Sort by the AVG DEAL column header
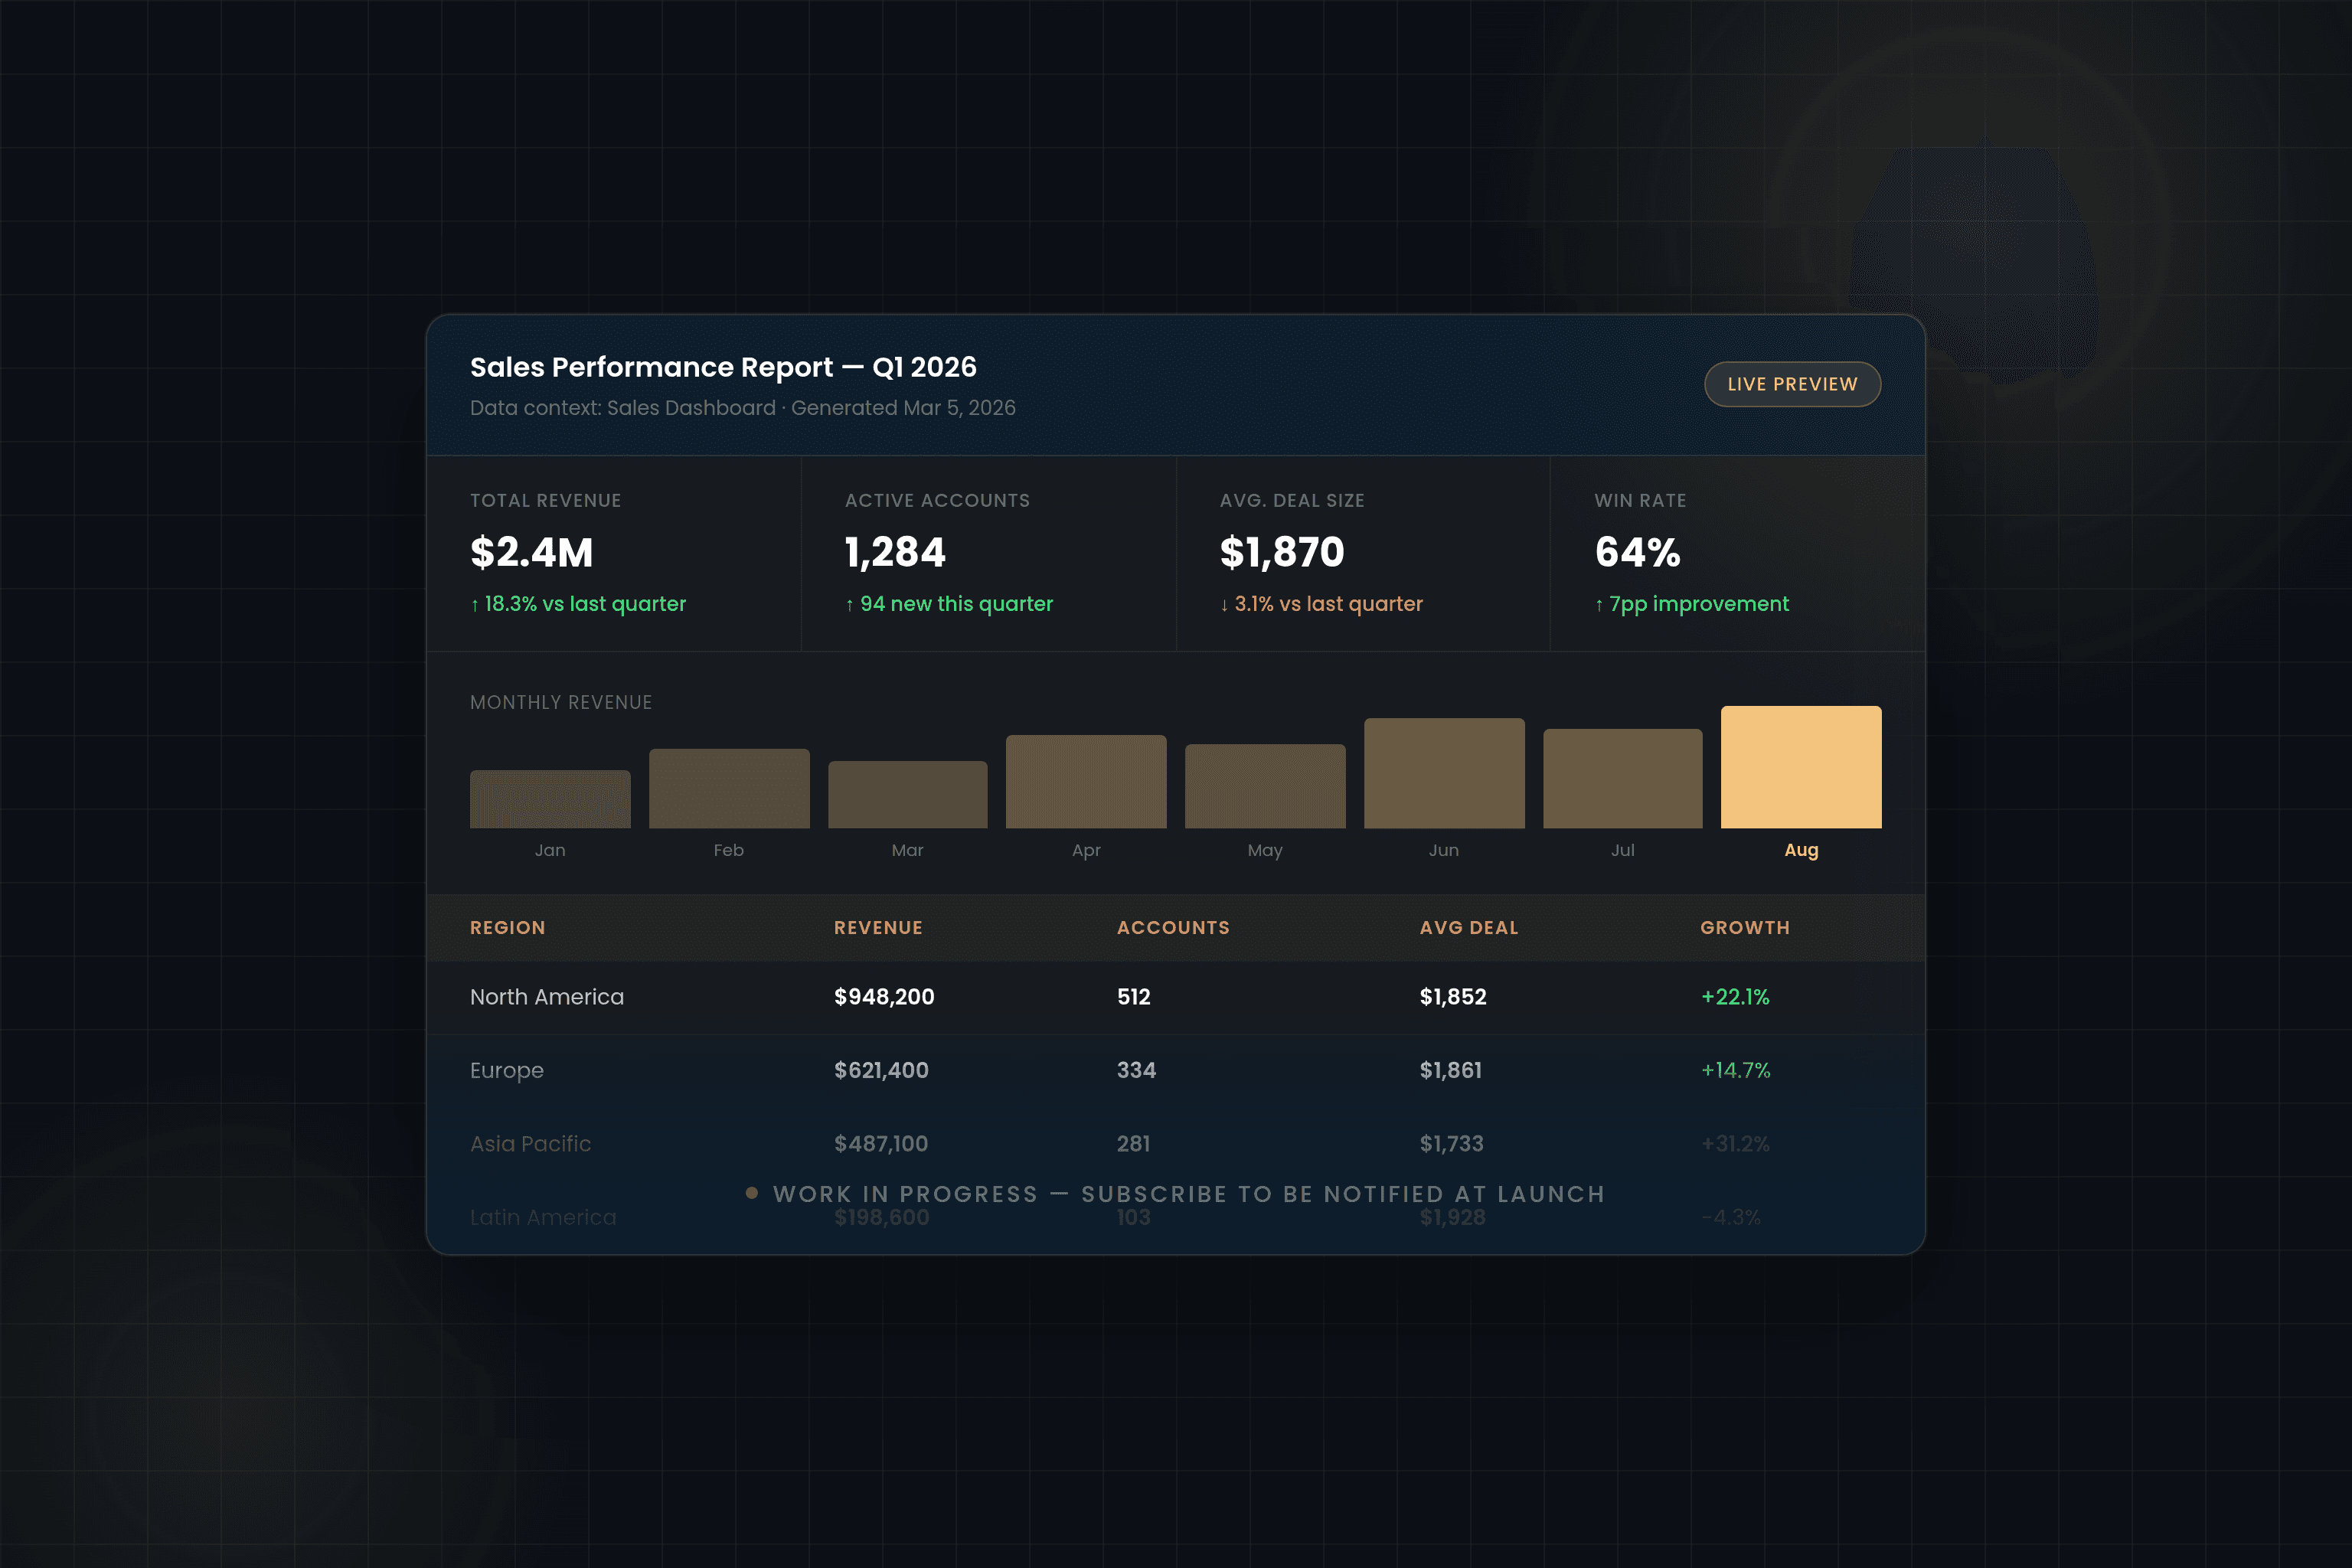 [1469, 928]
